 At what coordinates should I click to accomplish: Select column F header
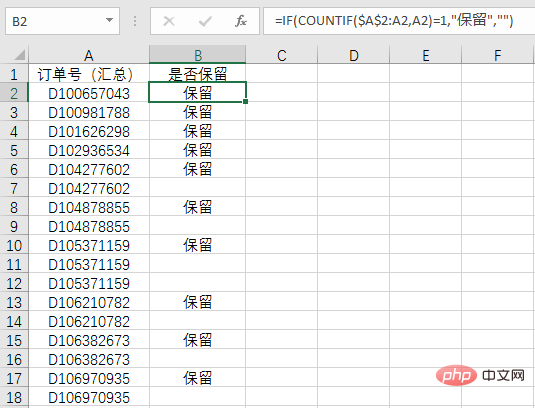point(497,55)
